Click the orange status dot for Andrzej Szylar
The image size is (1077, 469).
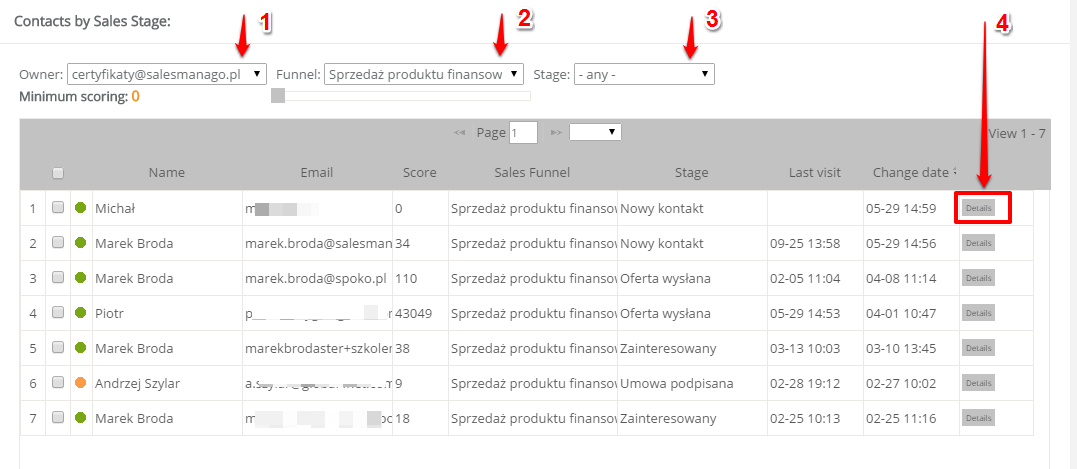80,382
